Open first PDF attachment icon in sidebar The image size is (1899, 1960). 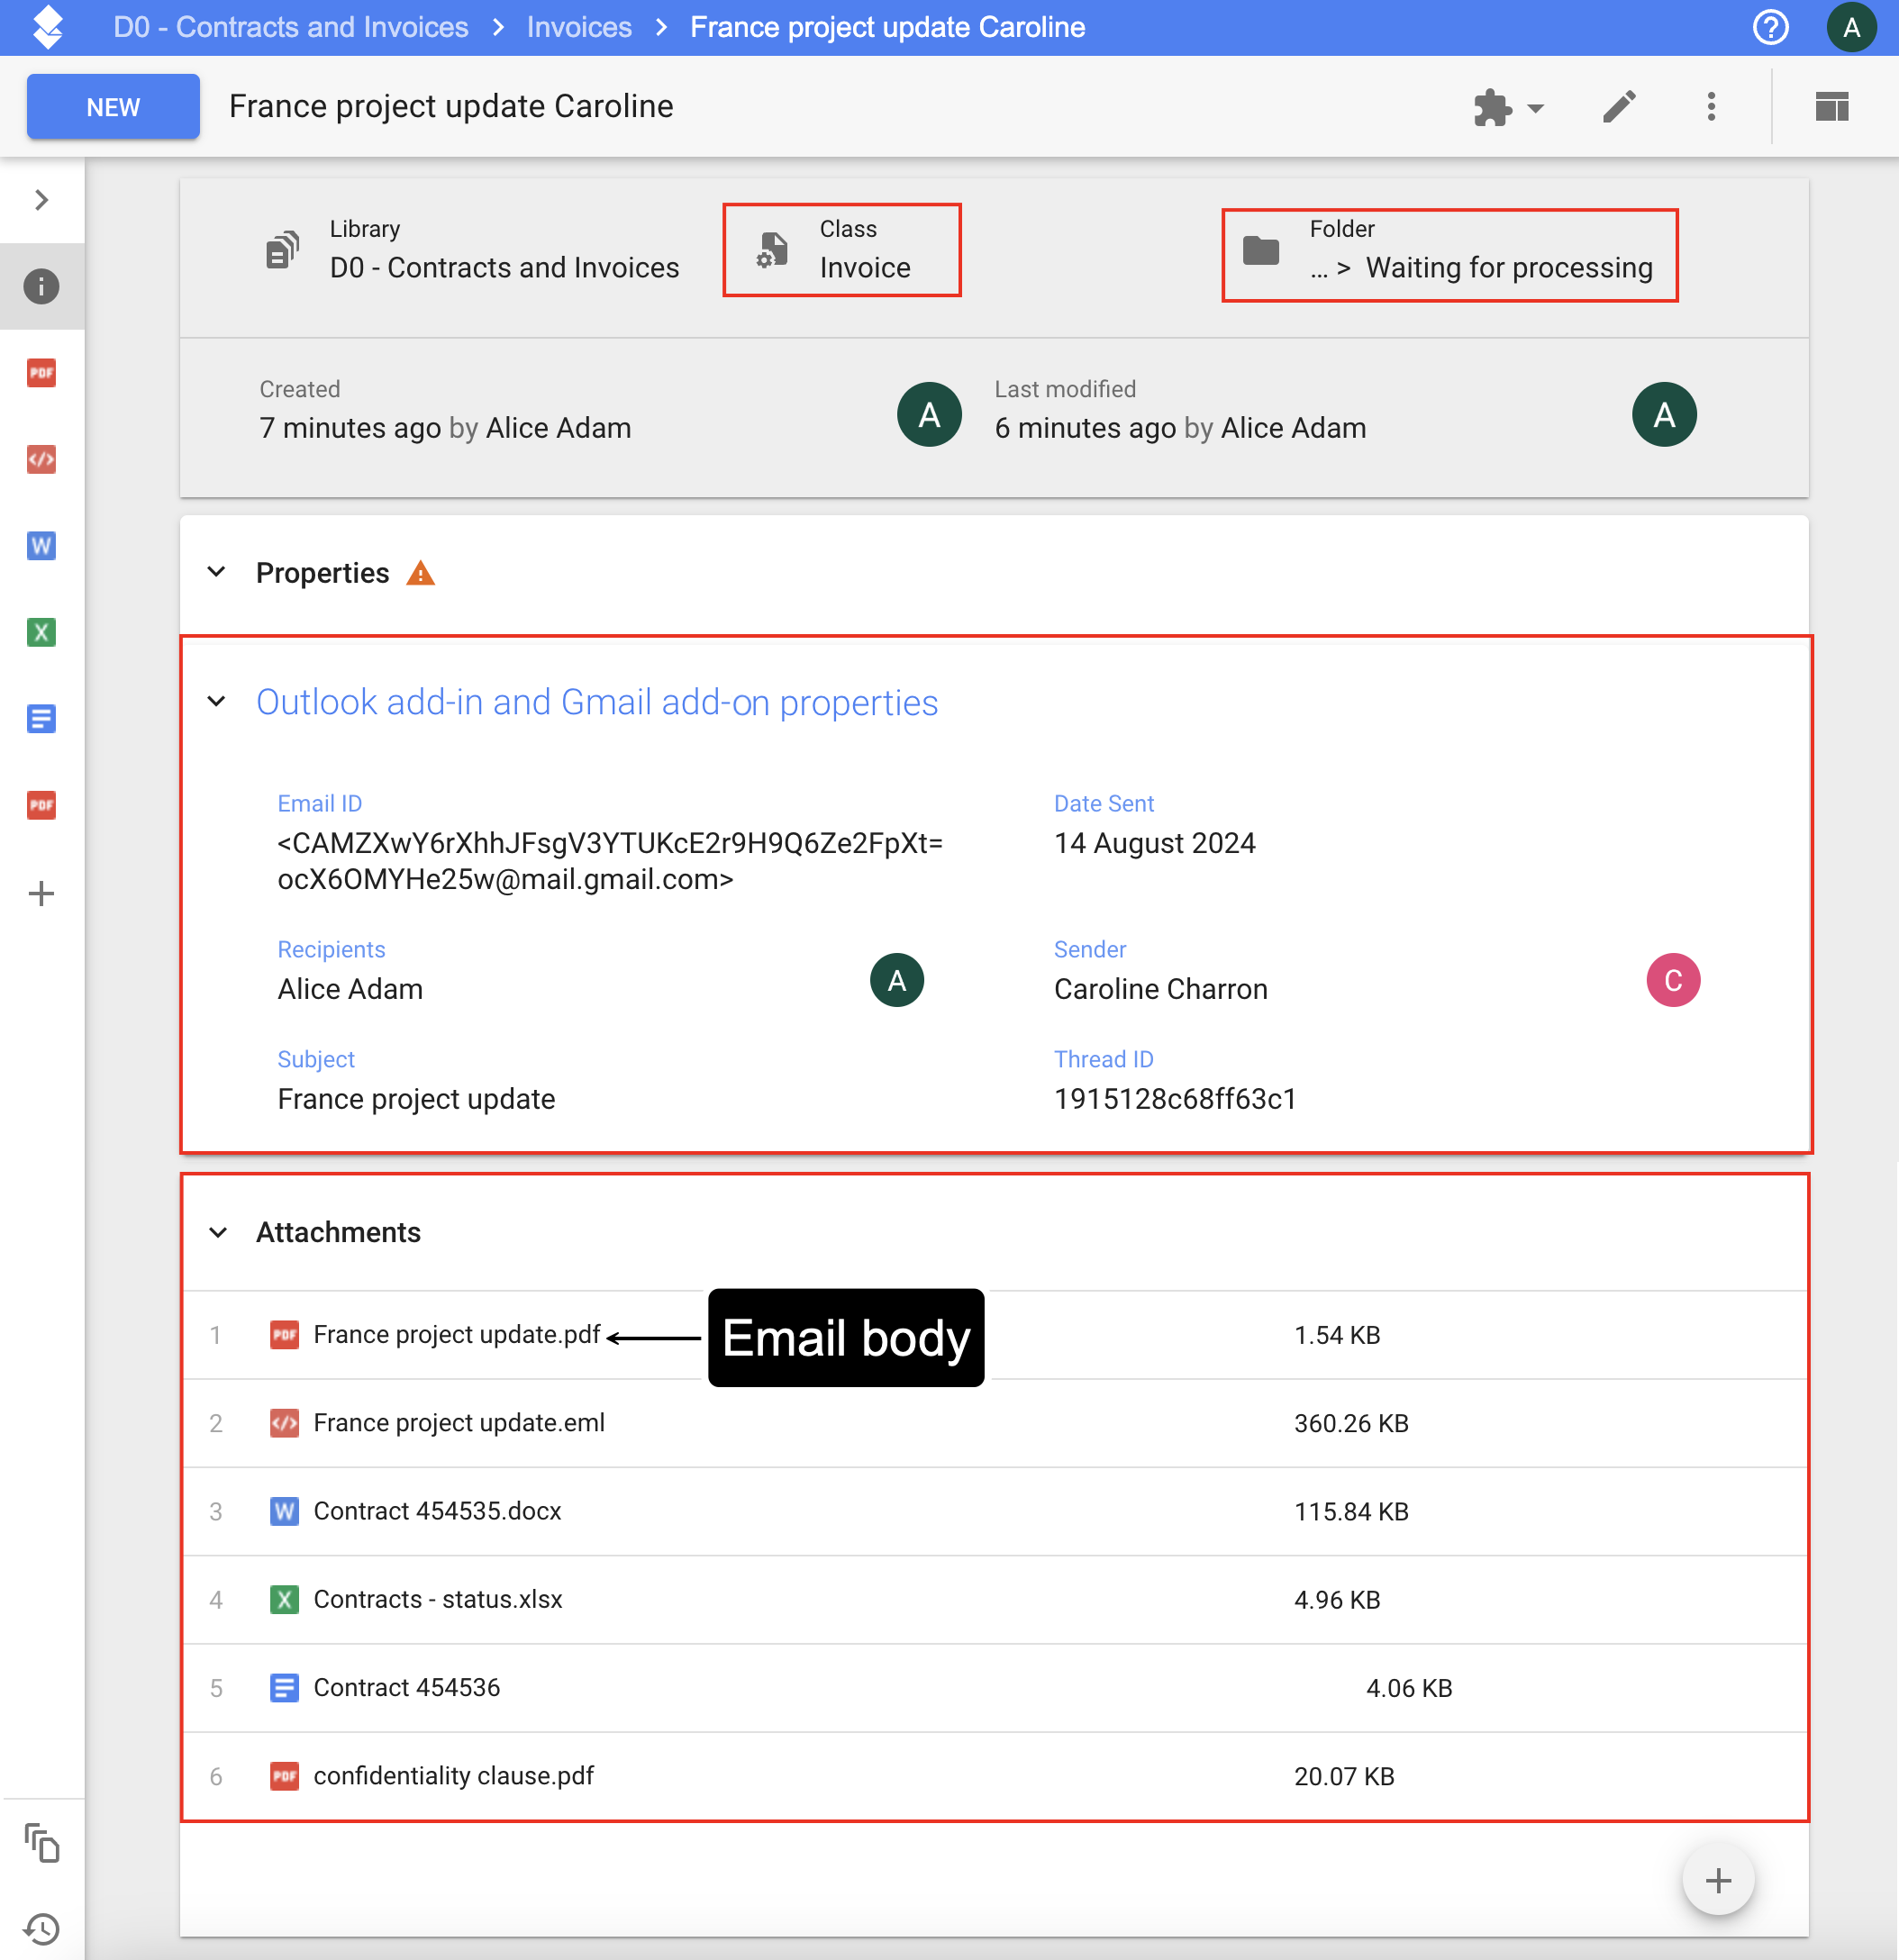(x=41, y=373)
